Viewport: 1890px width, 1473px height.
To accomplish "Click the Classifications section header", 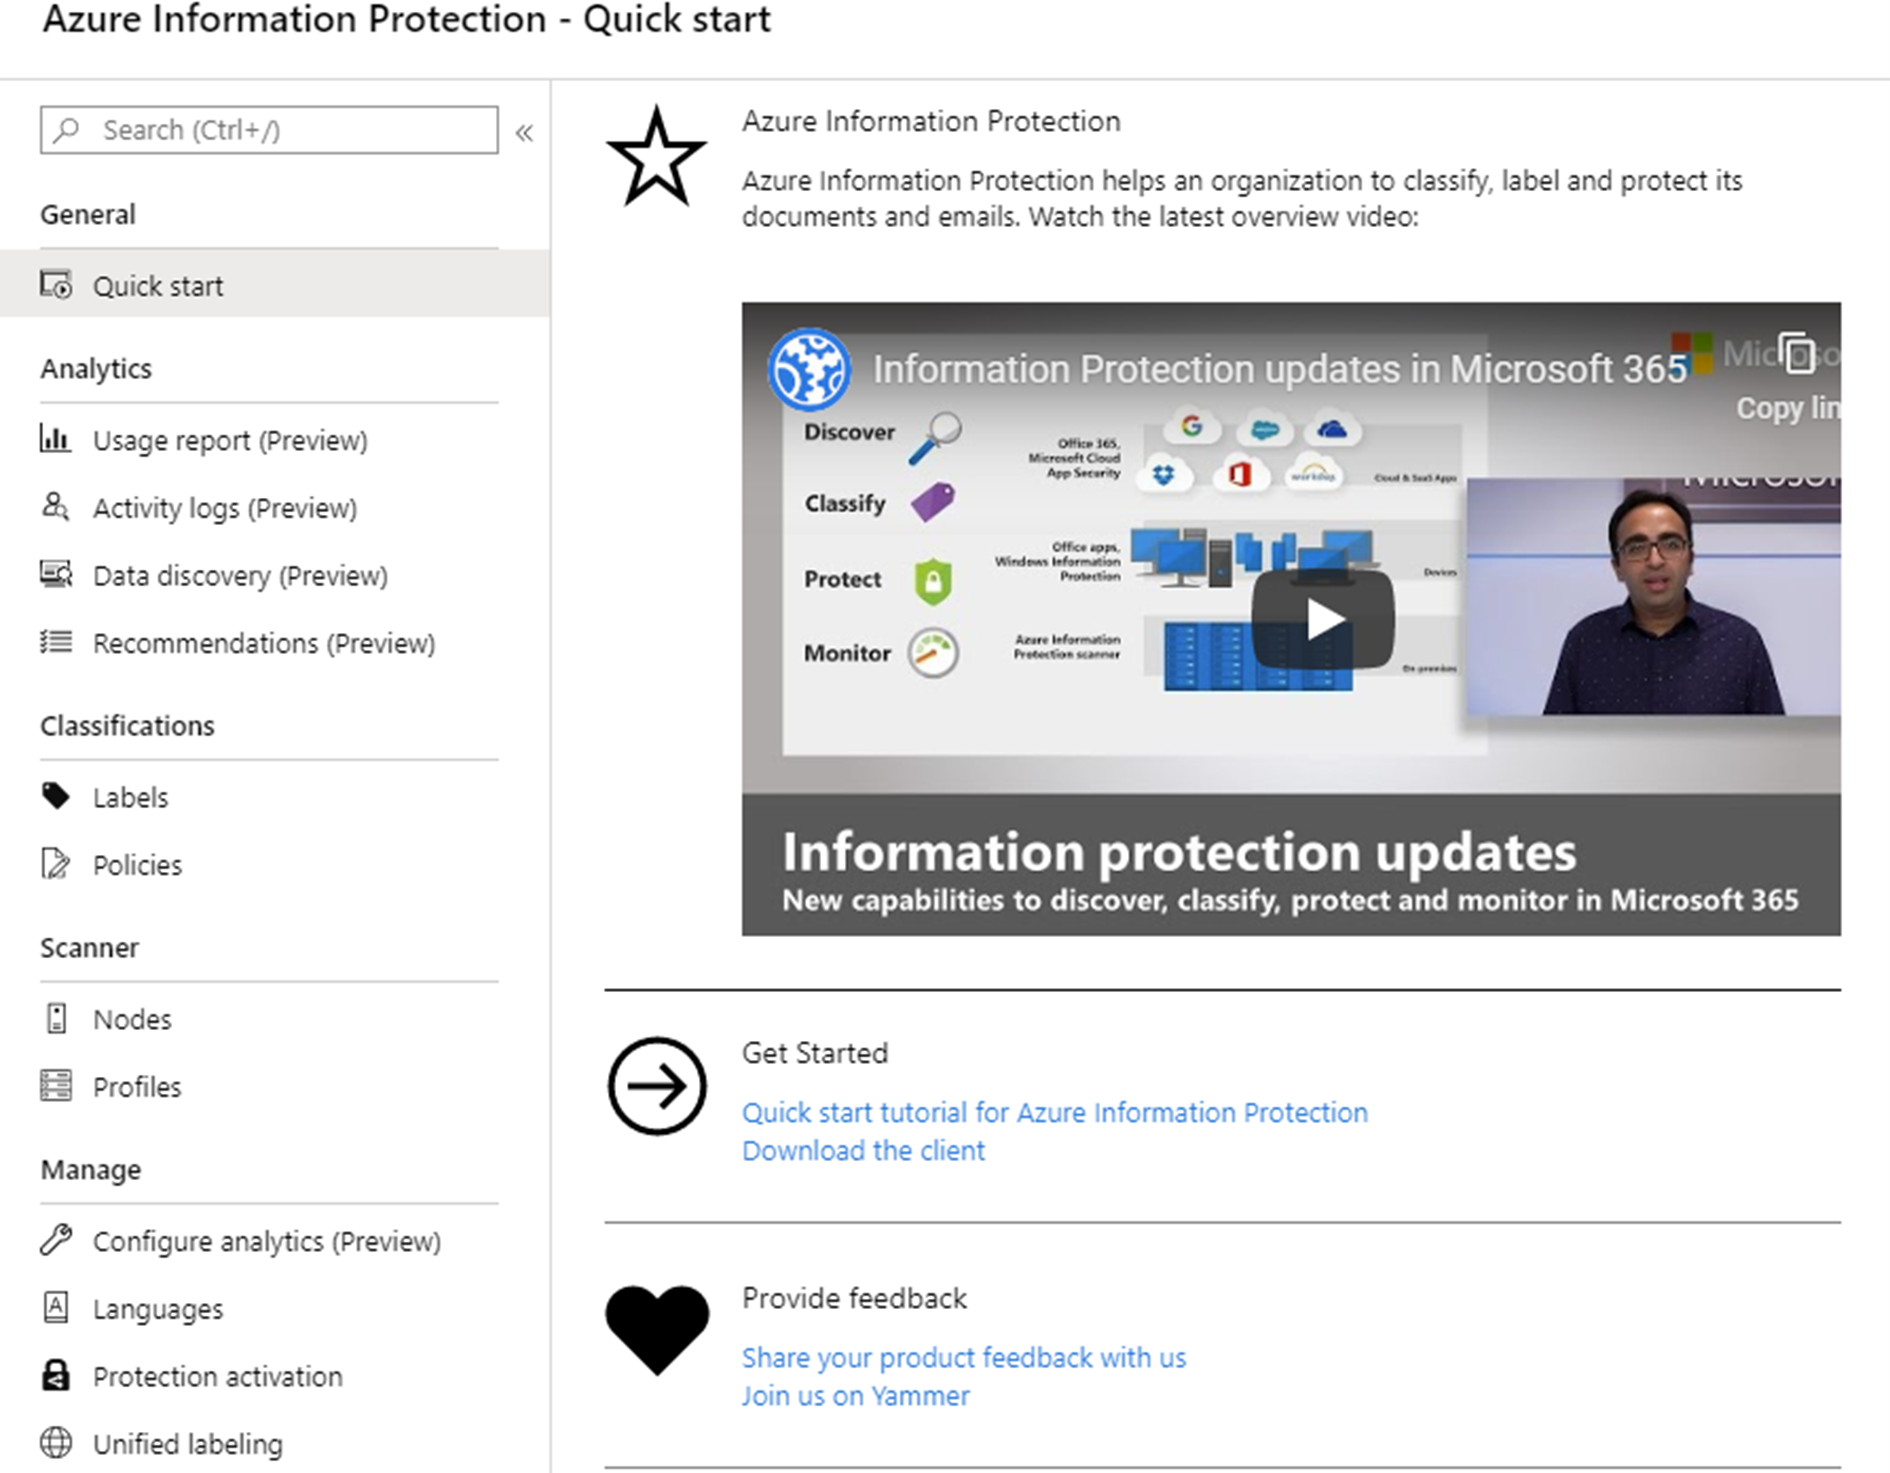I will click(127, 725).
